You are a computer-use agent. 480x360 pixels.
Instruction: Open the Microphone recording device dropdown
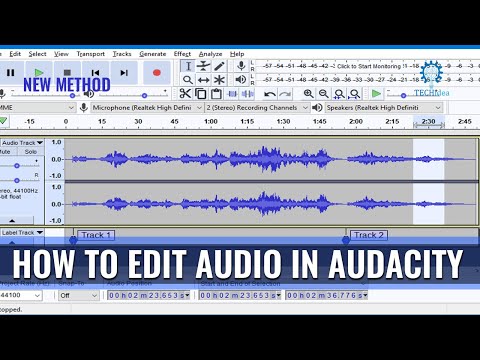tap(147, 108)
